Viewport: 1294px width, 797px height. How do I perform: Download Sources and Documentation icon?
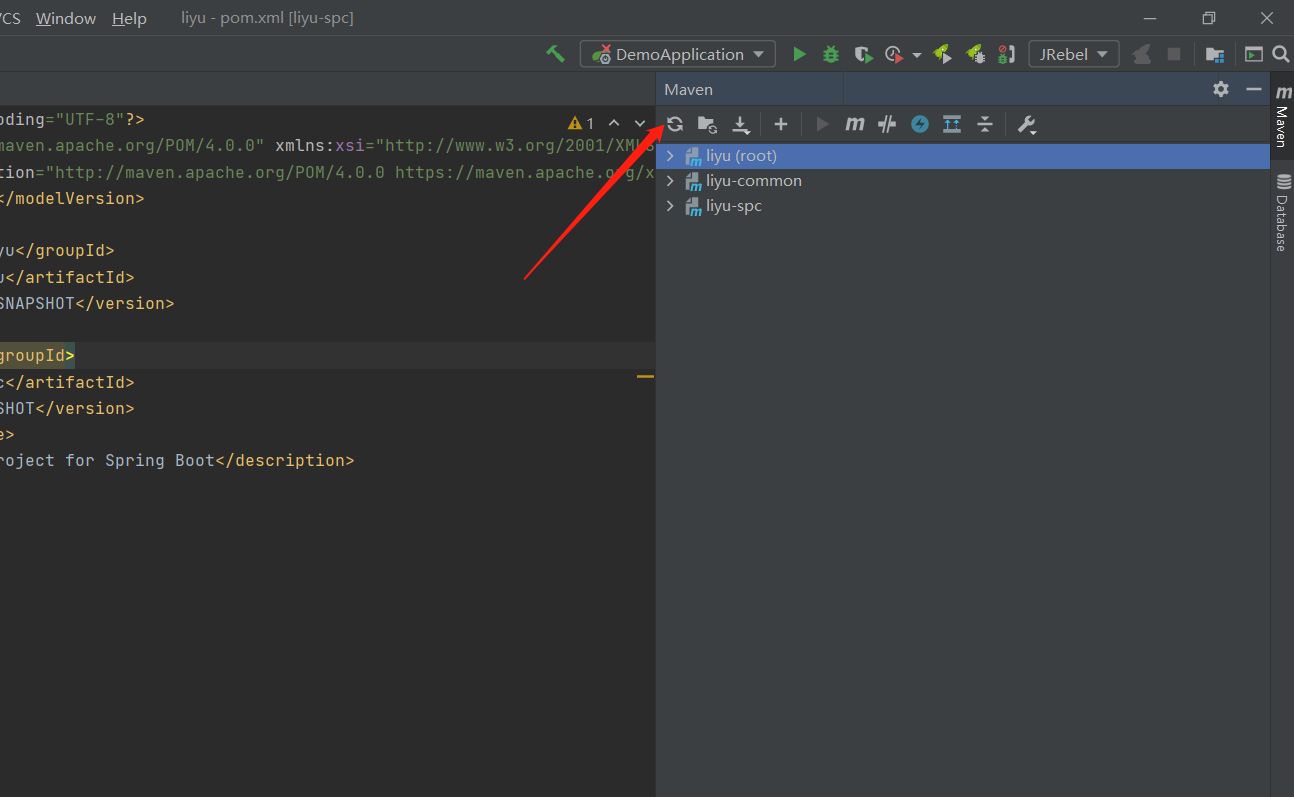pos(741,124)
